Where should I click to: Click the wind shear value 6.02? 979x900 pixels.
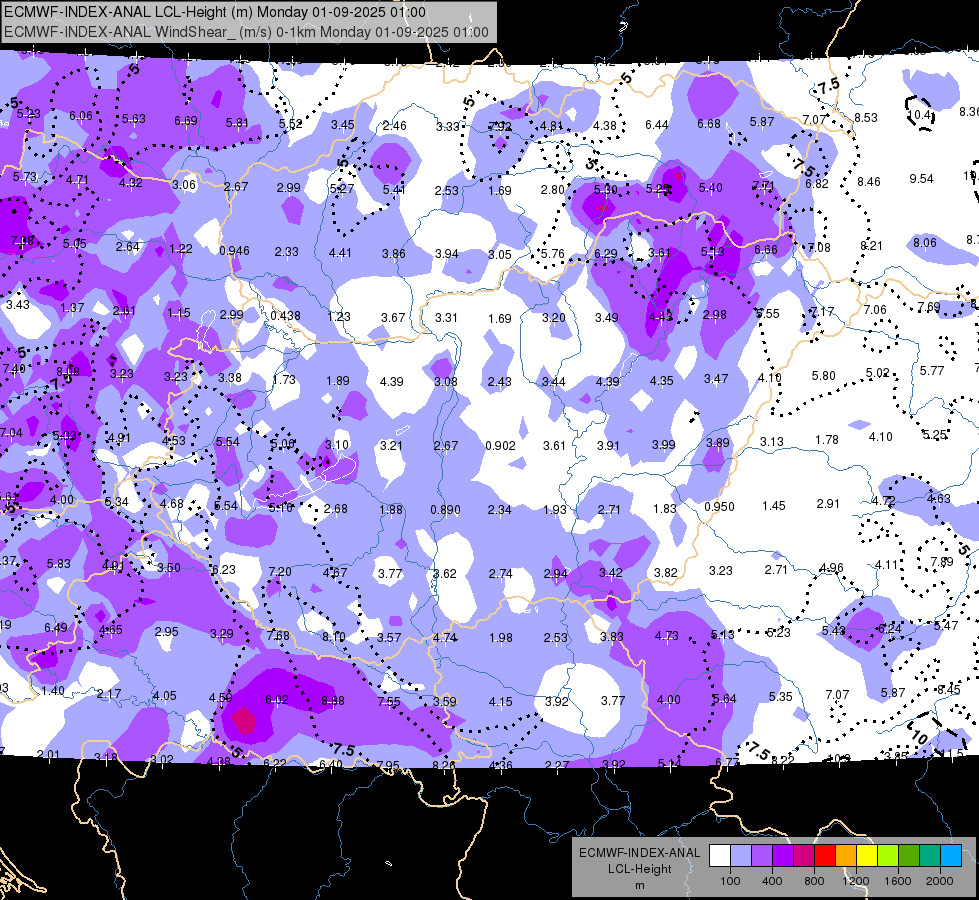(277, 700)
